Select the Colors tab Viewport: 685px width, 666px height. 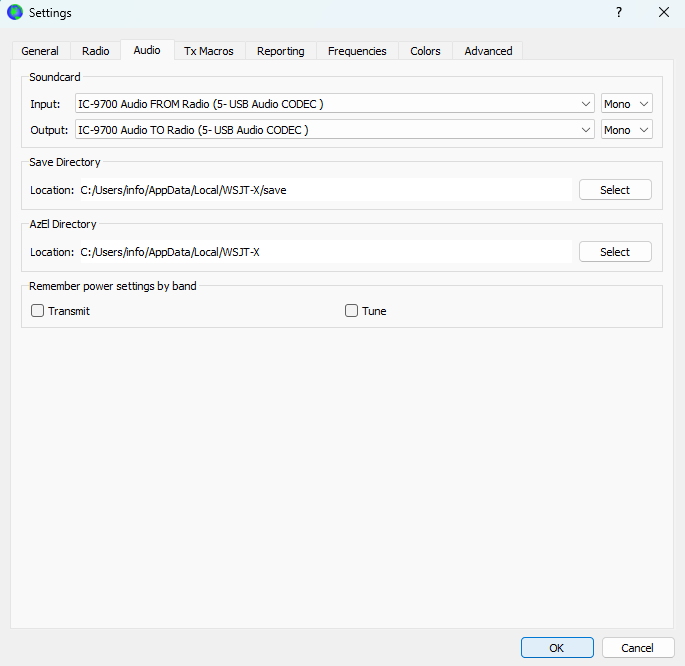(x=425, y=51)
